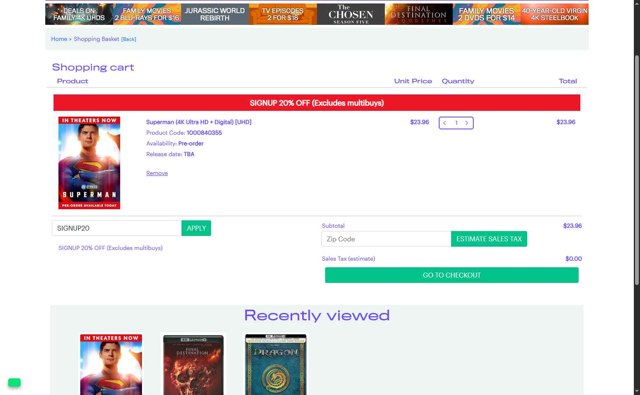Viewport: 640px width, 395px height.
Task: Click the [Back] breadcrumb link
Action: 129,39
